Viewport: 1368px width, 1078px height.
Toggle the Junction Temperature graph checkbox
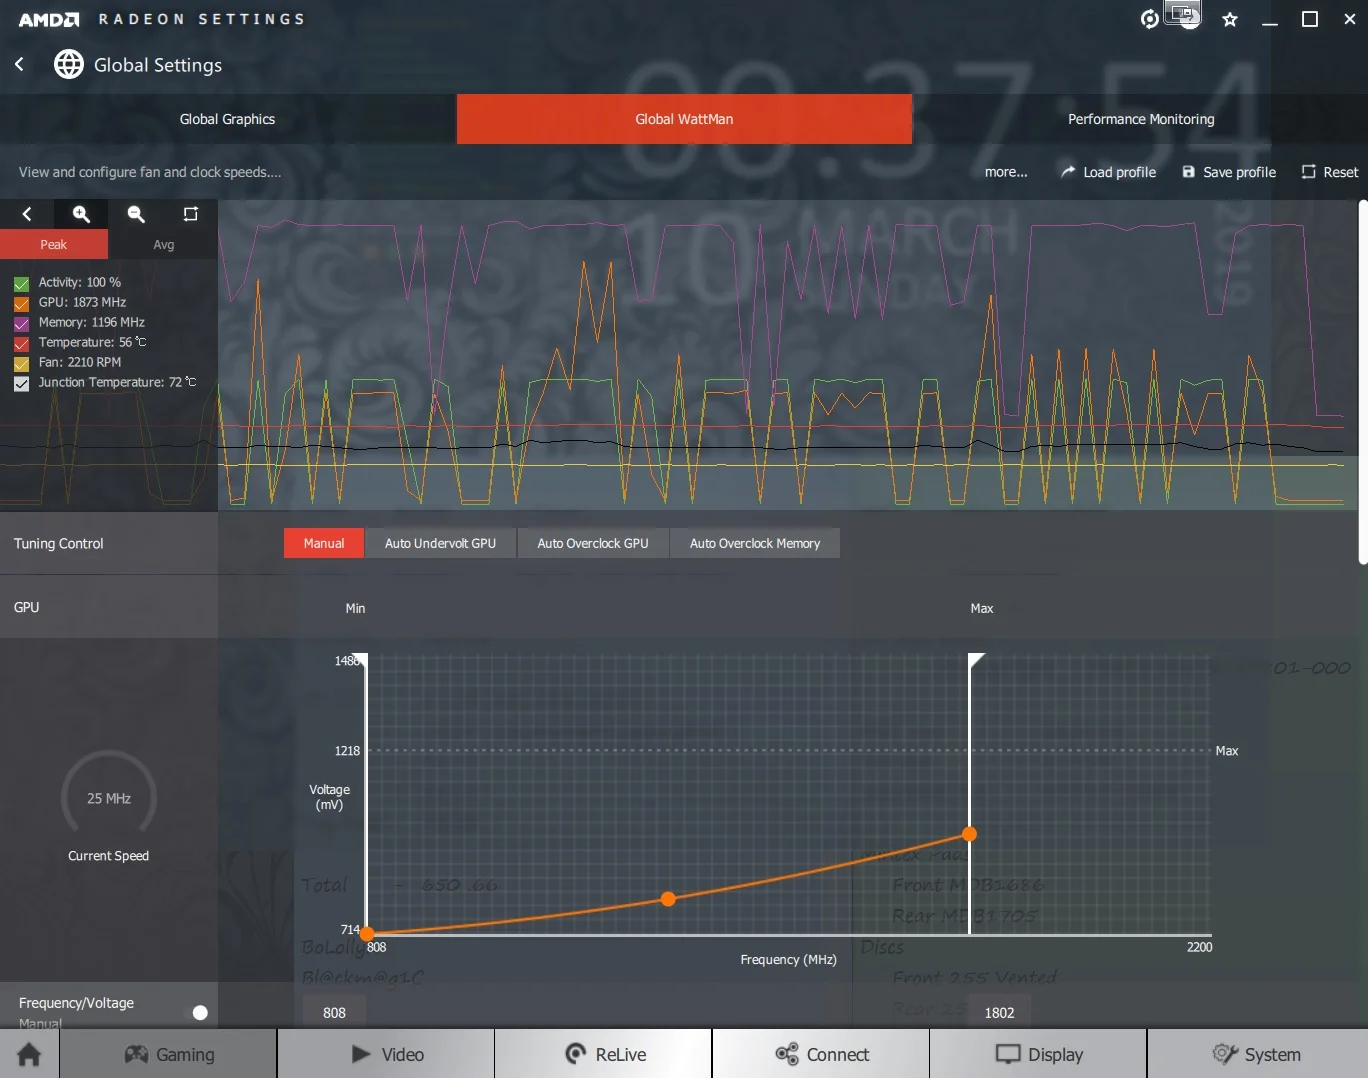coord(21,384)
